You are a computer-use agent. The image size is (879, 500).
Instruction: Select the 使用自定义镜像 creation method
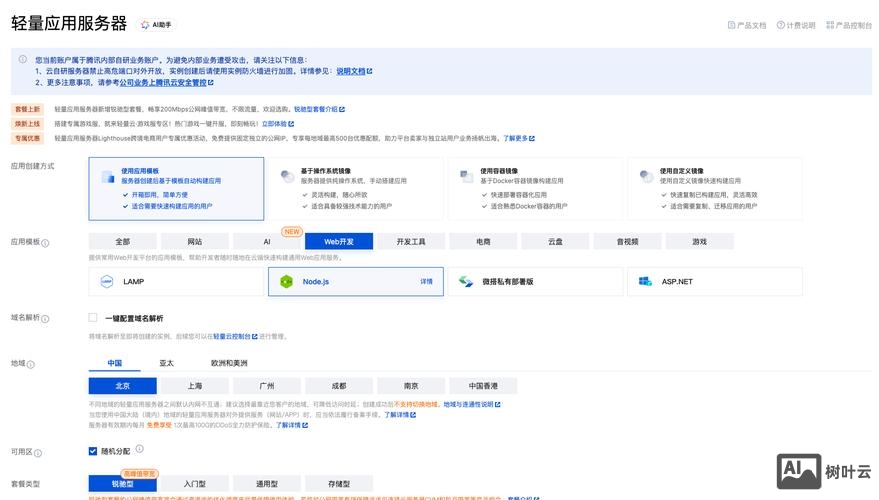coord(715,188)
